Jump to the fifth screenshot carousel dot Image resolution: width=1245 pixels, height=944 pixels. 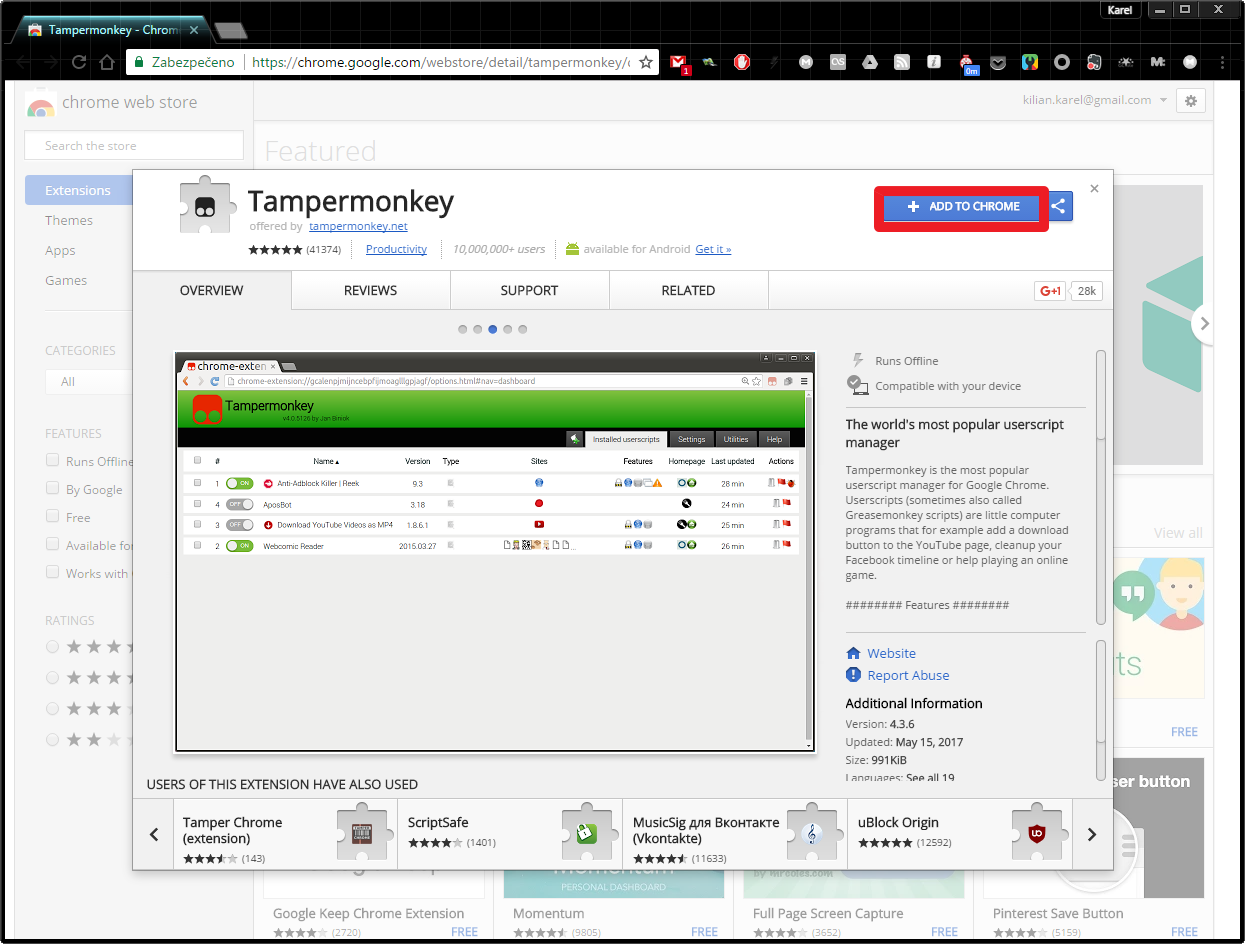tap(522, 329)
